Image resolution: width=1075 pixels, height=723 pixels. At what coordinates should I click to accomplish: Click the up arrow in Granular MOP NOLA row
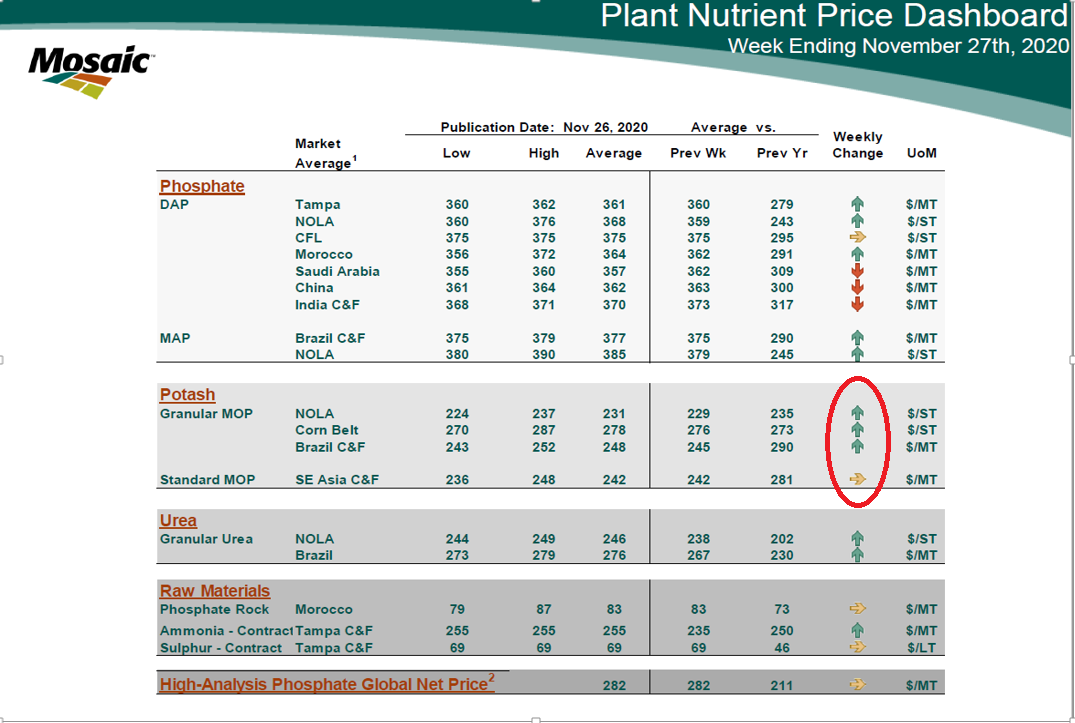[x=857, y=413]
